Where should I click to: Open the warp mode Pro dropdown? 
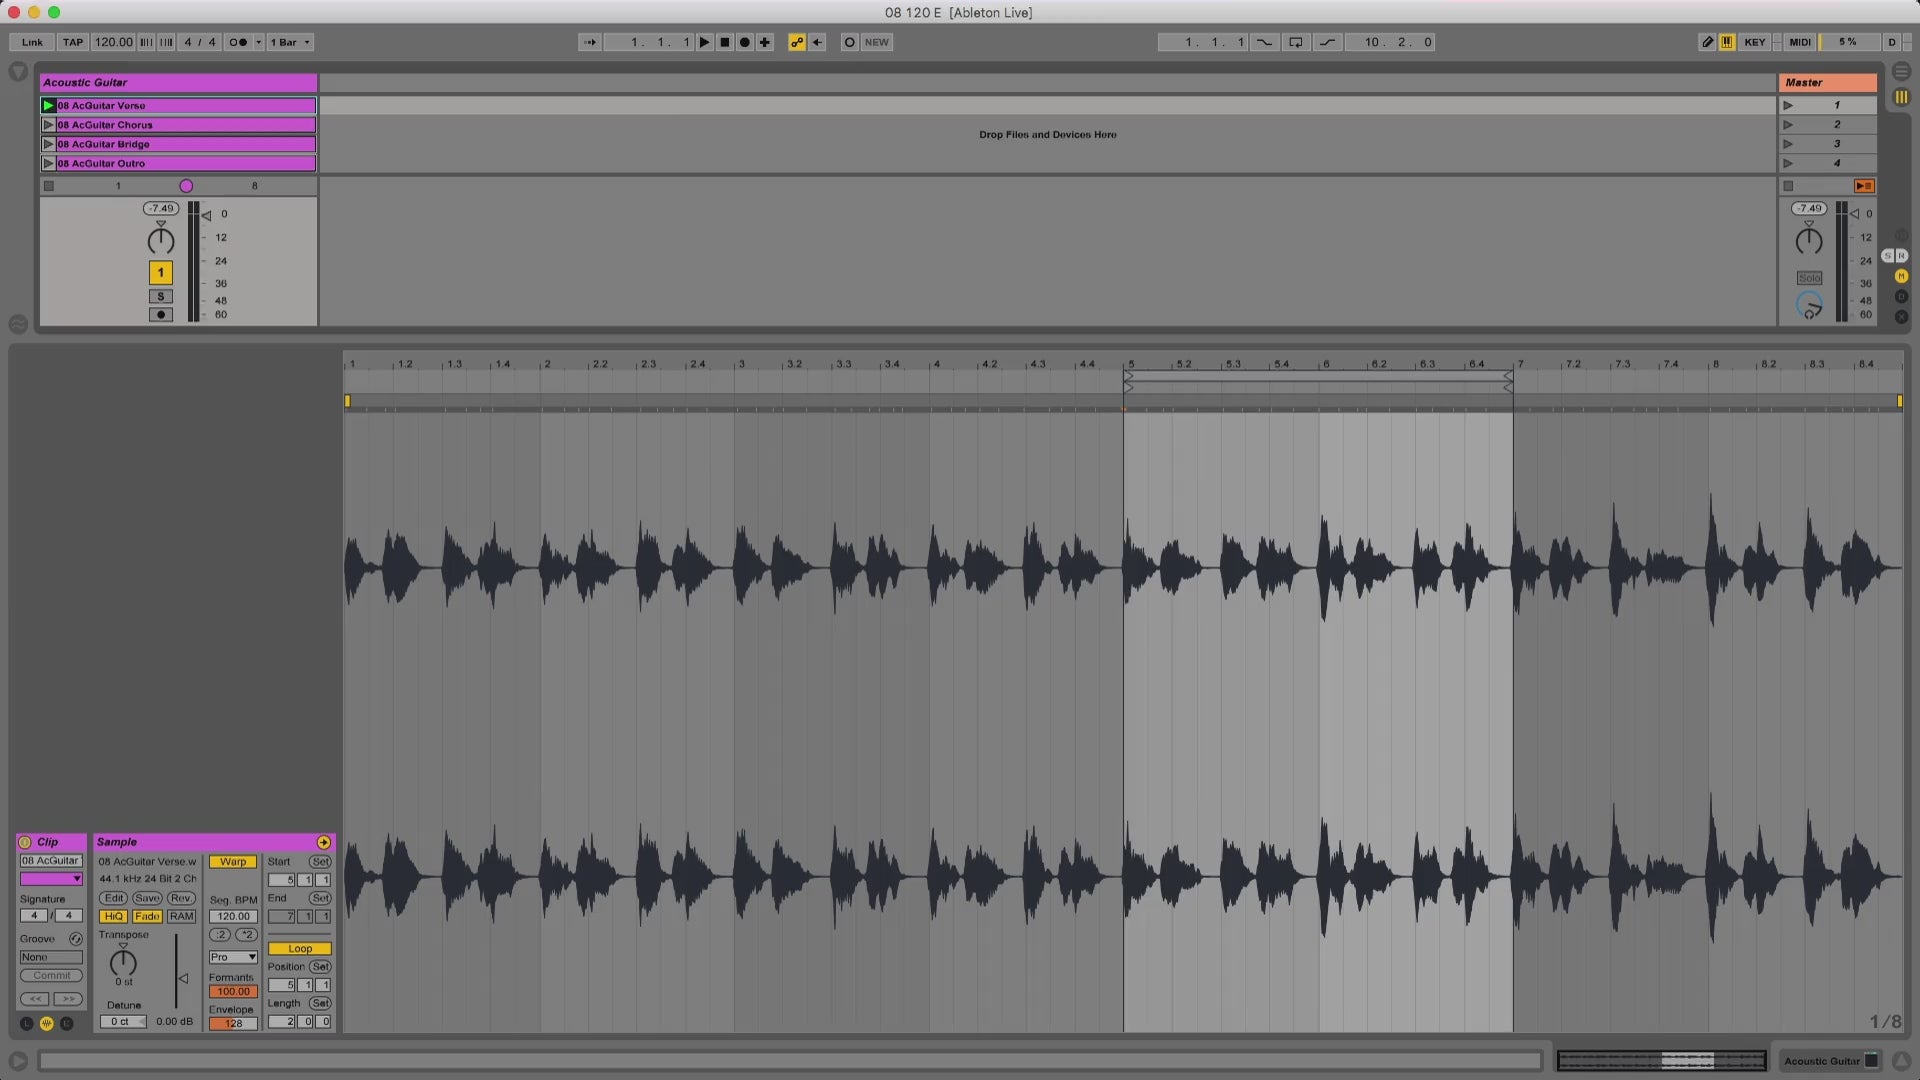pos(233,957)
